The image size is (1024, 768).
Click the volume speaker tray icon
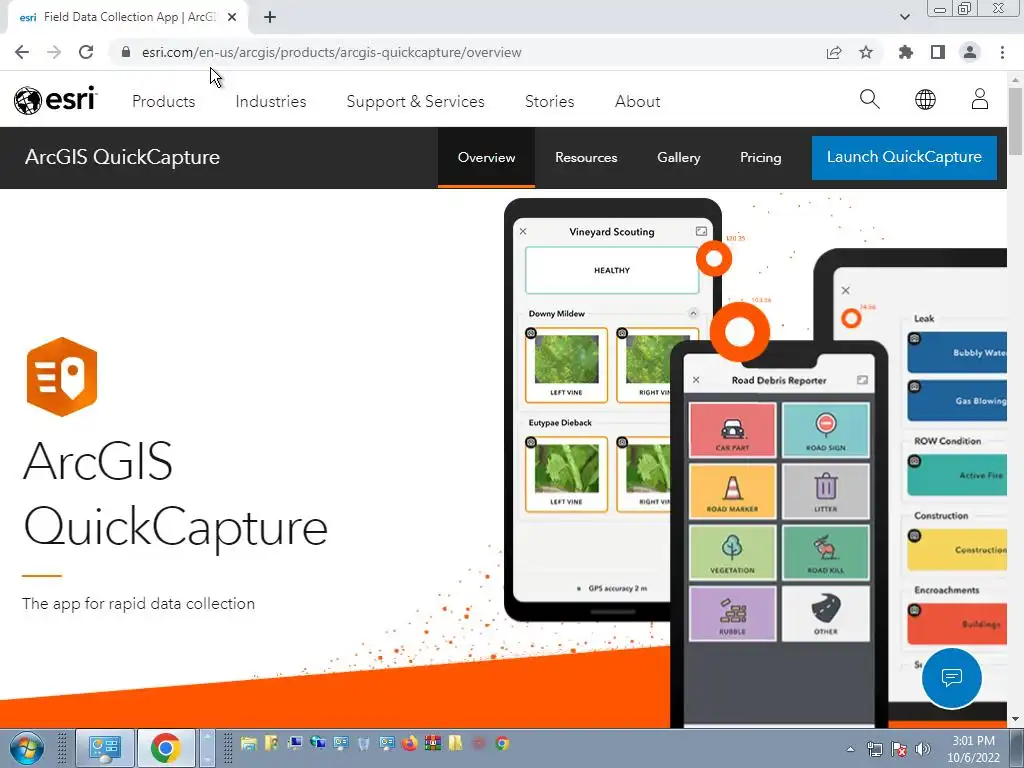923,749
